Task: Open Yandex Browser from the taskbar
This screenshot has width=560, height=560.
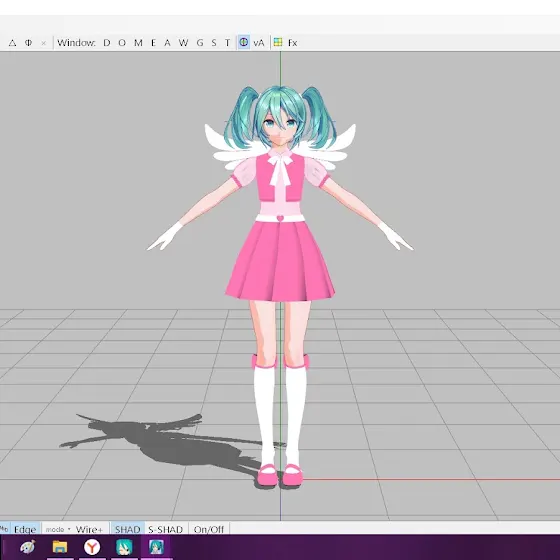Action: [x=92, y=547]
